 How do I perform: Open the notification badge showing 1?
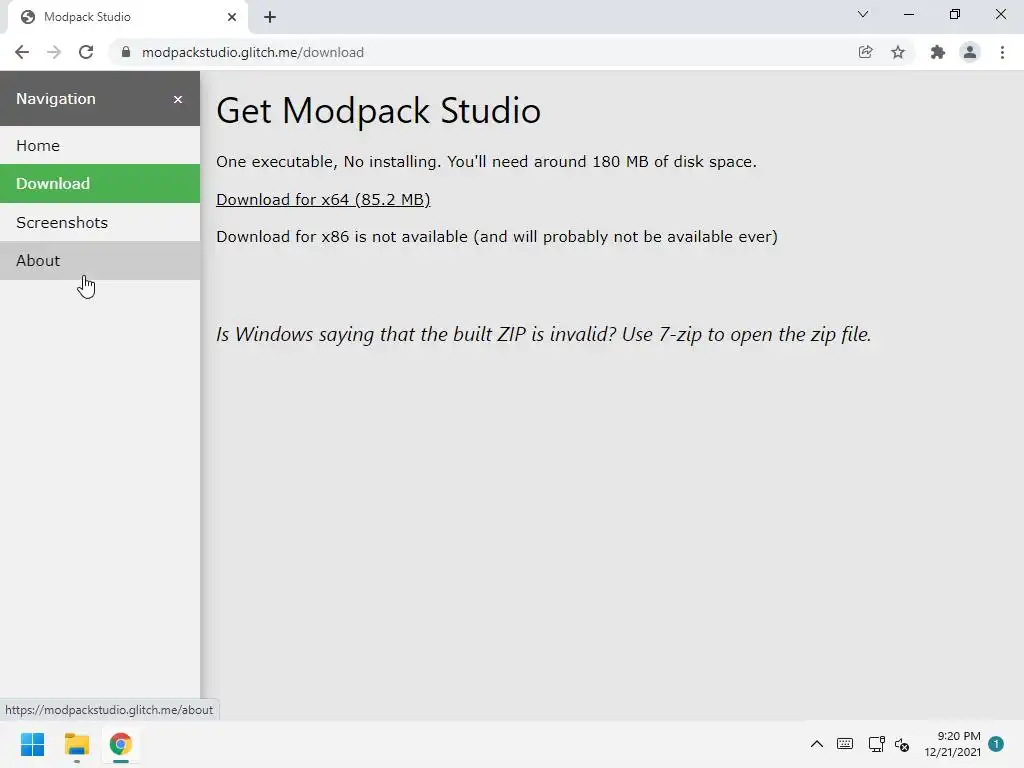point(996,744)
